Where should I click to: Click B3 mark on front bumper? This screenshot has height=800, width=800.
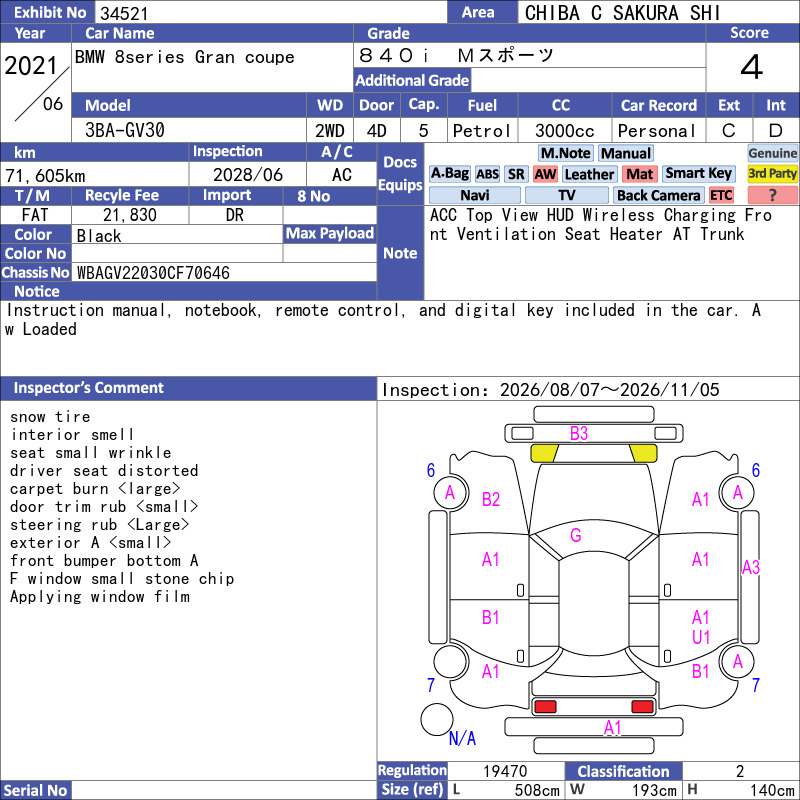[x=579, y=434]
